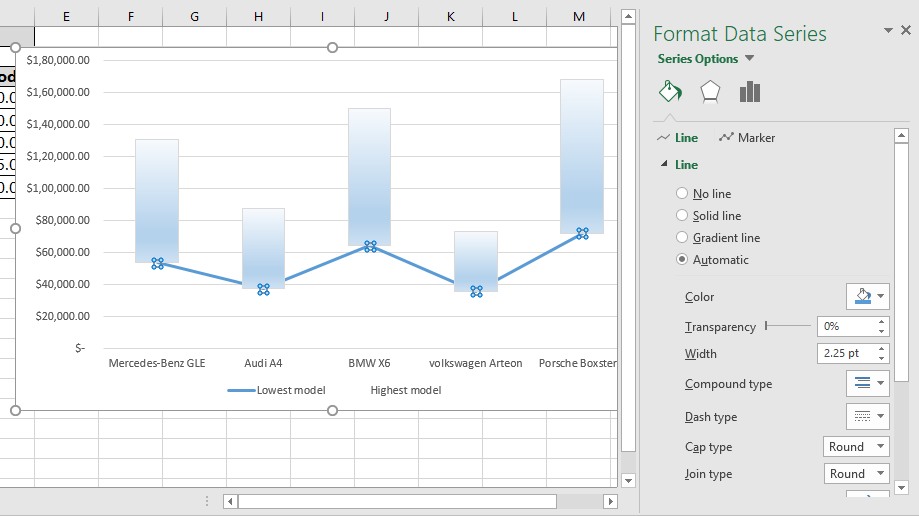Close the Format Data Series pane

906,30
